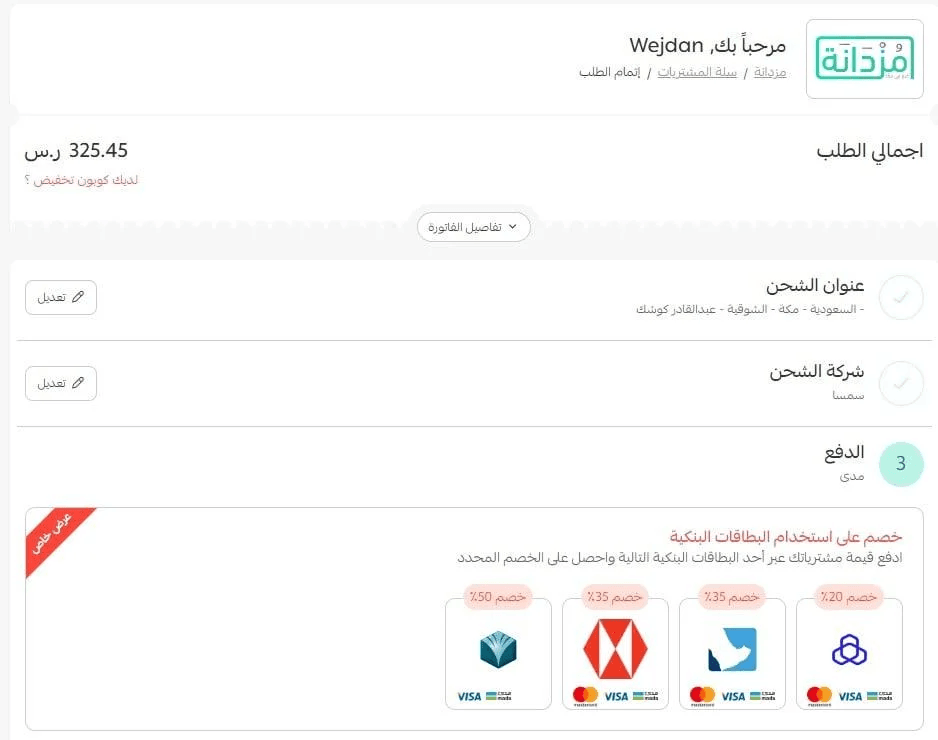Open the discount coupon link
Viewport: 938px width, 740px height.
81,180
